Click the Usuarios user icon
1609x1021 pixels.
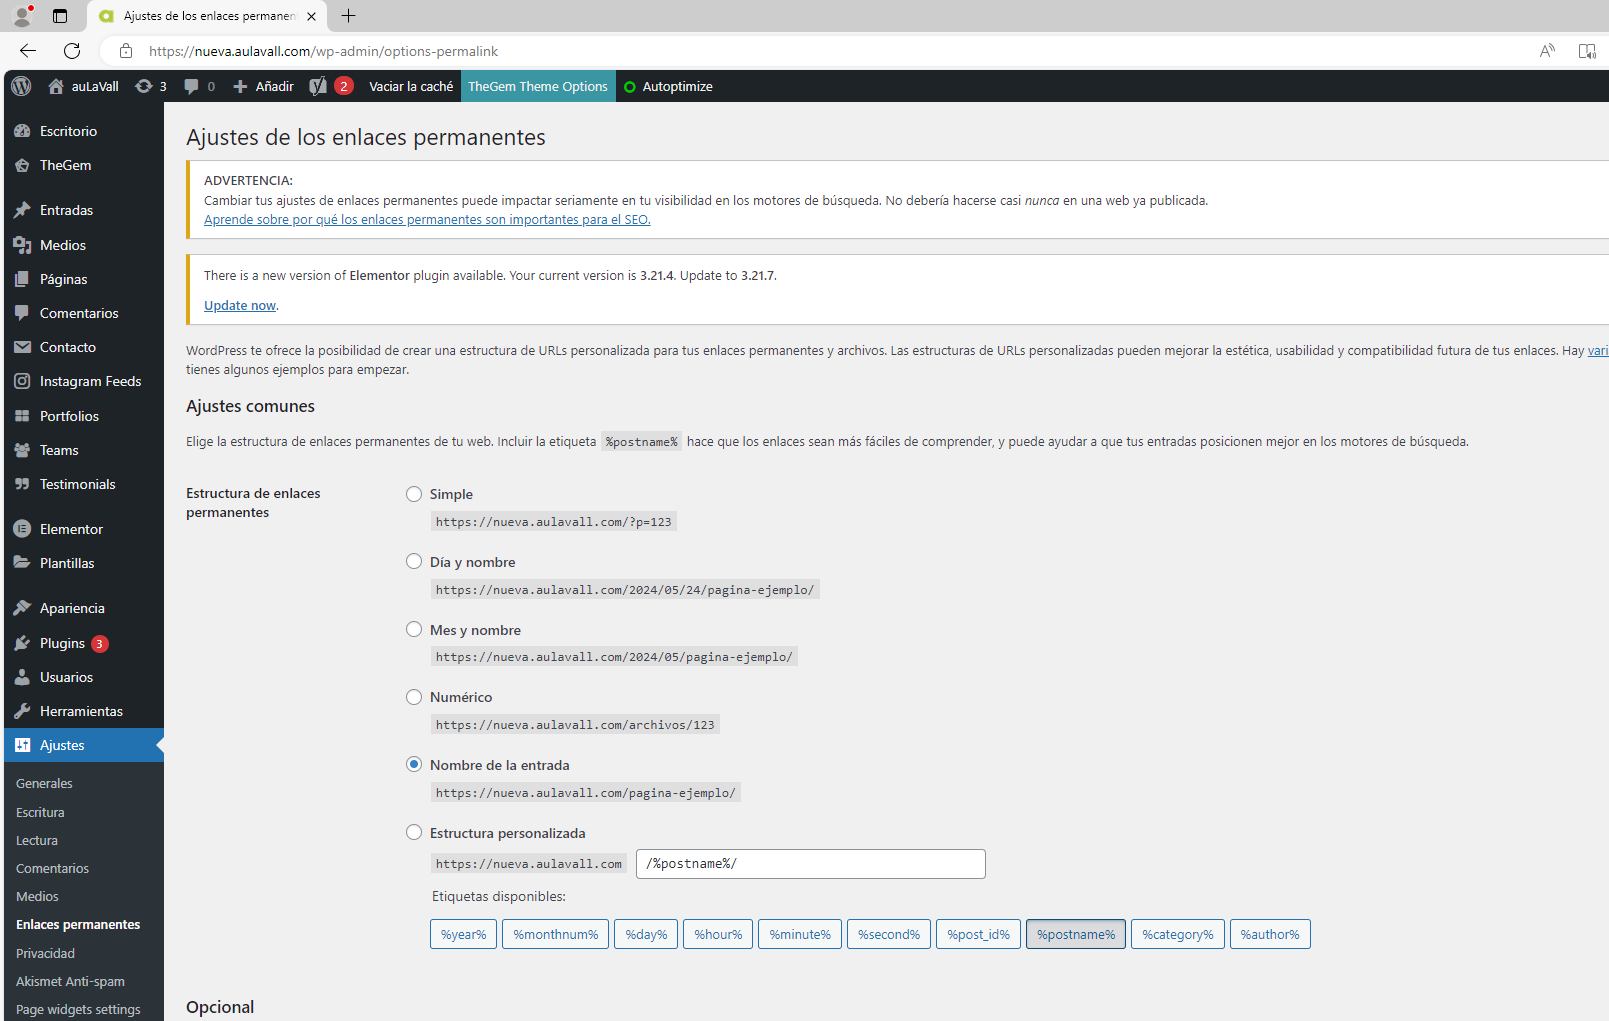click(x=22, y=677)
